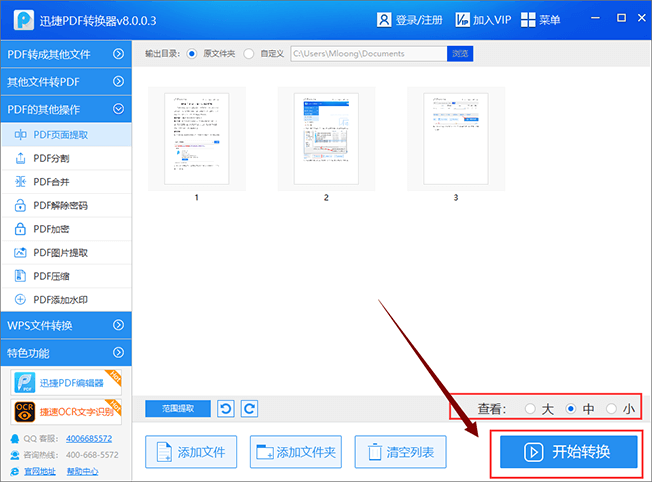Open 帮助中心 link

pos(82,471)
